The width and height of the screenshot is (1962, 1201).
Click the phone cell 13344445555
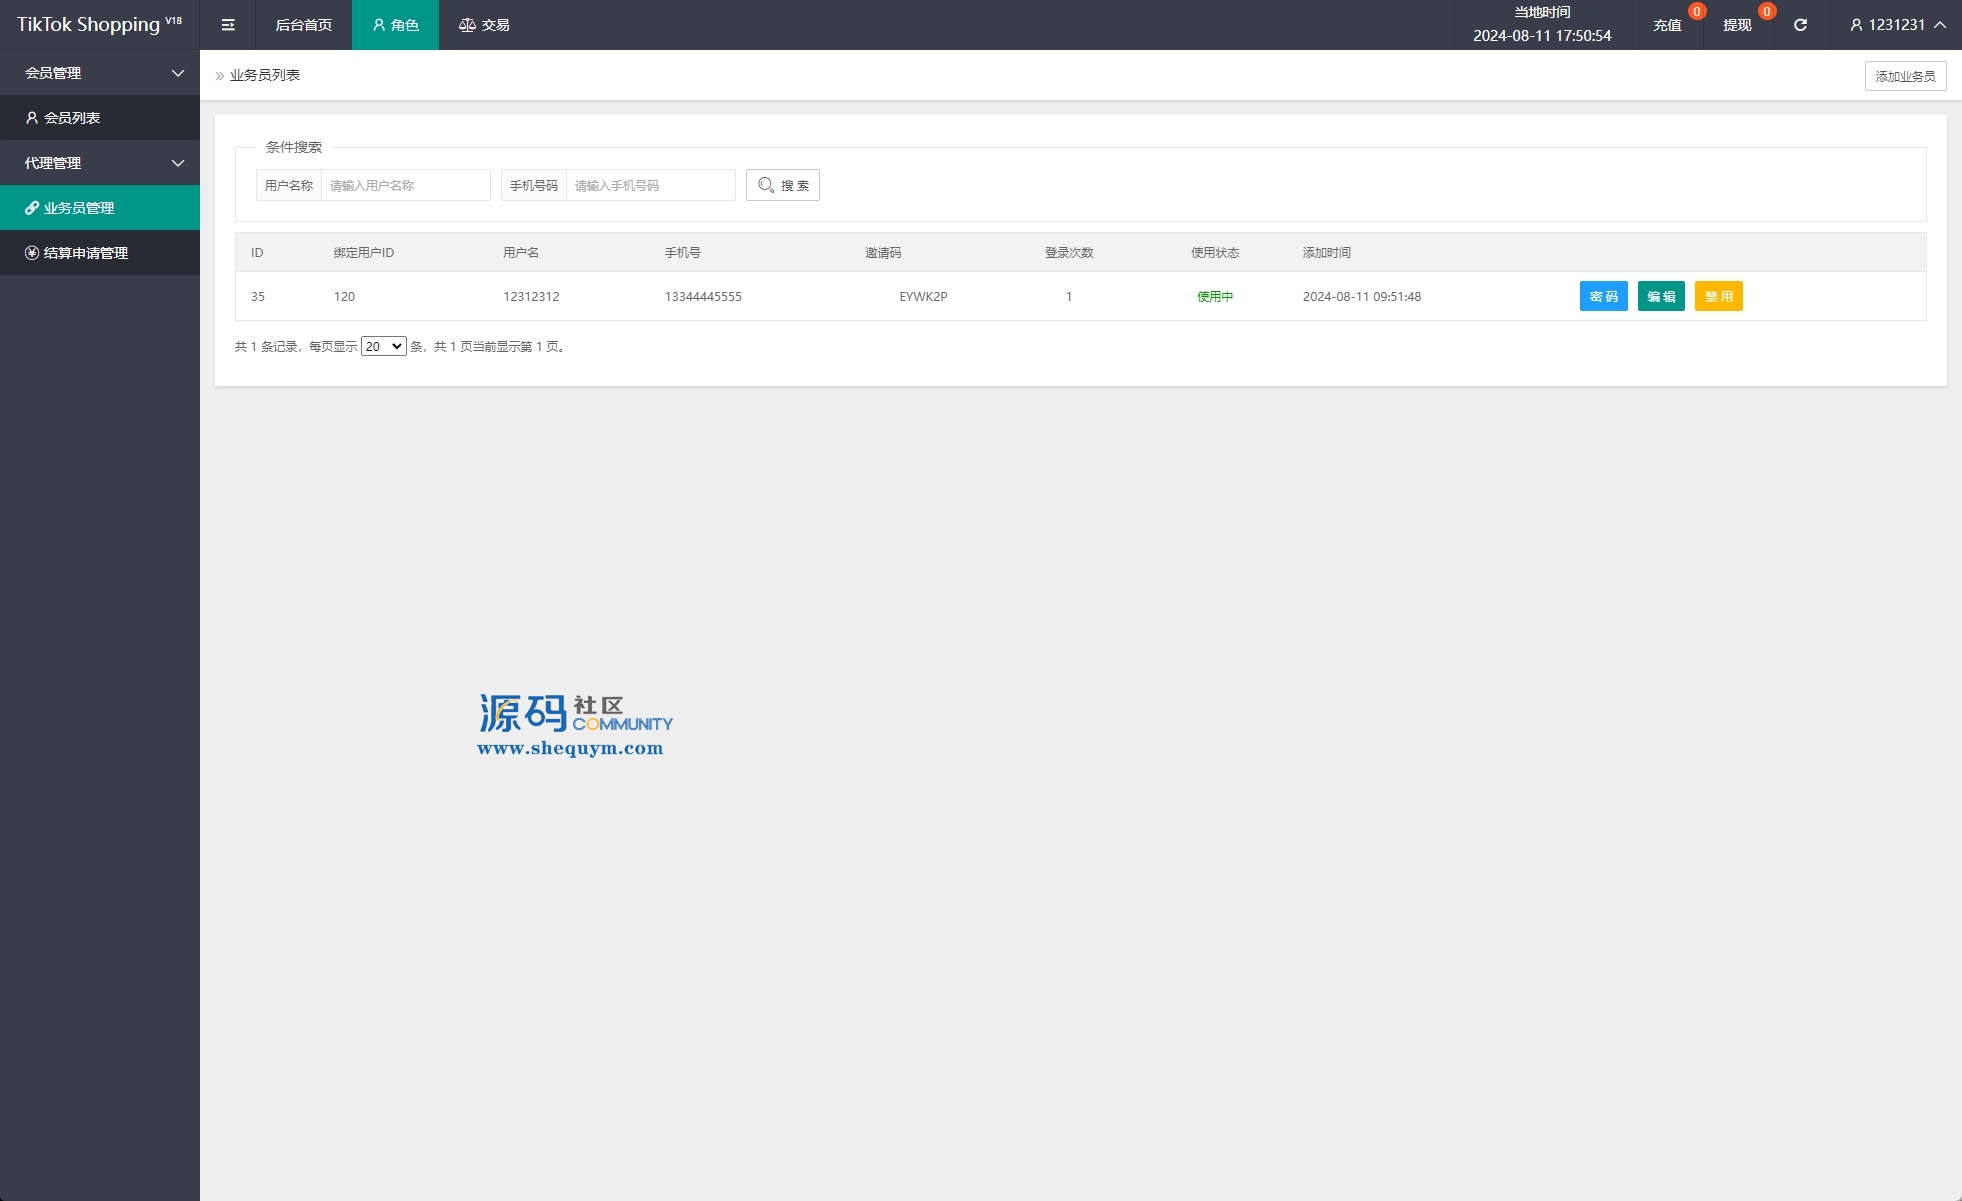click(x=703, y=297)
